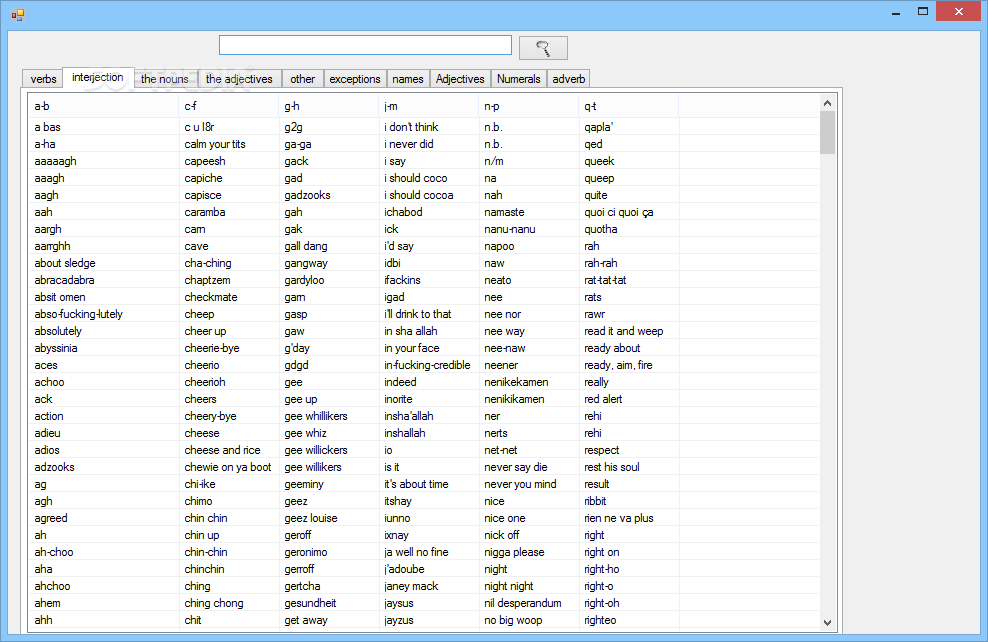
Task: Click the word 'righteo'
Action: (x=600, y=620)
